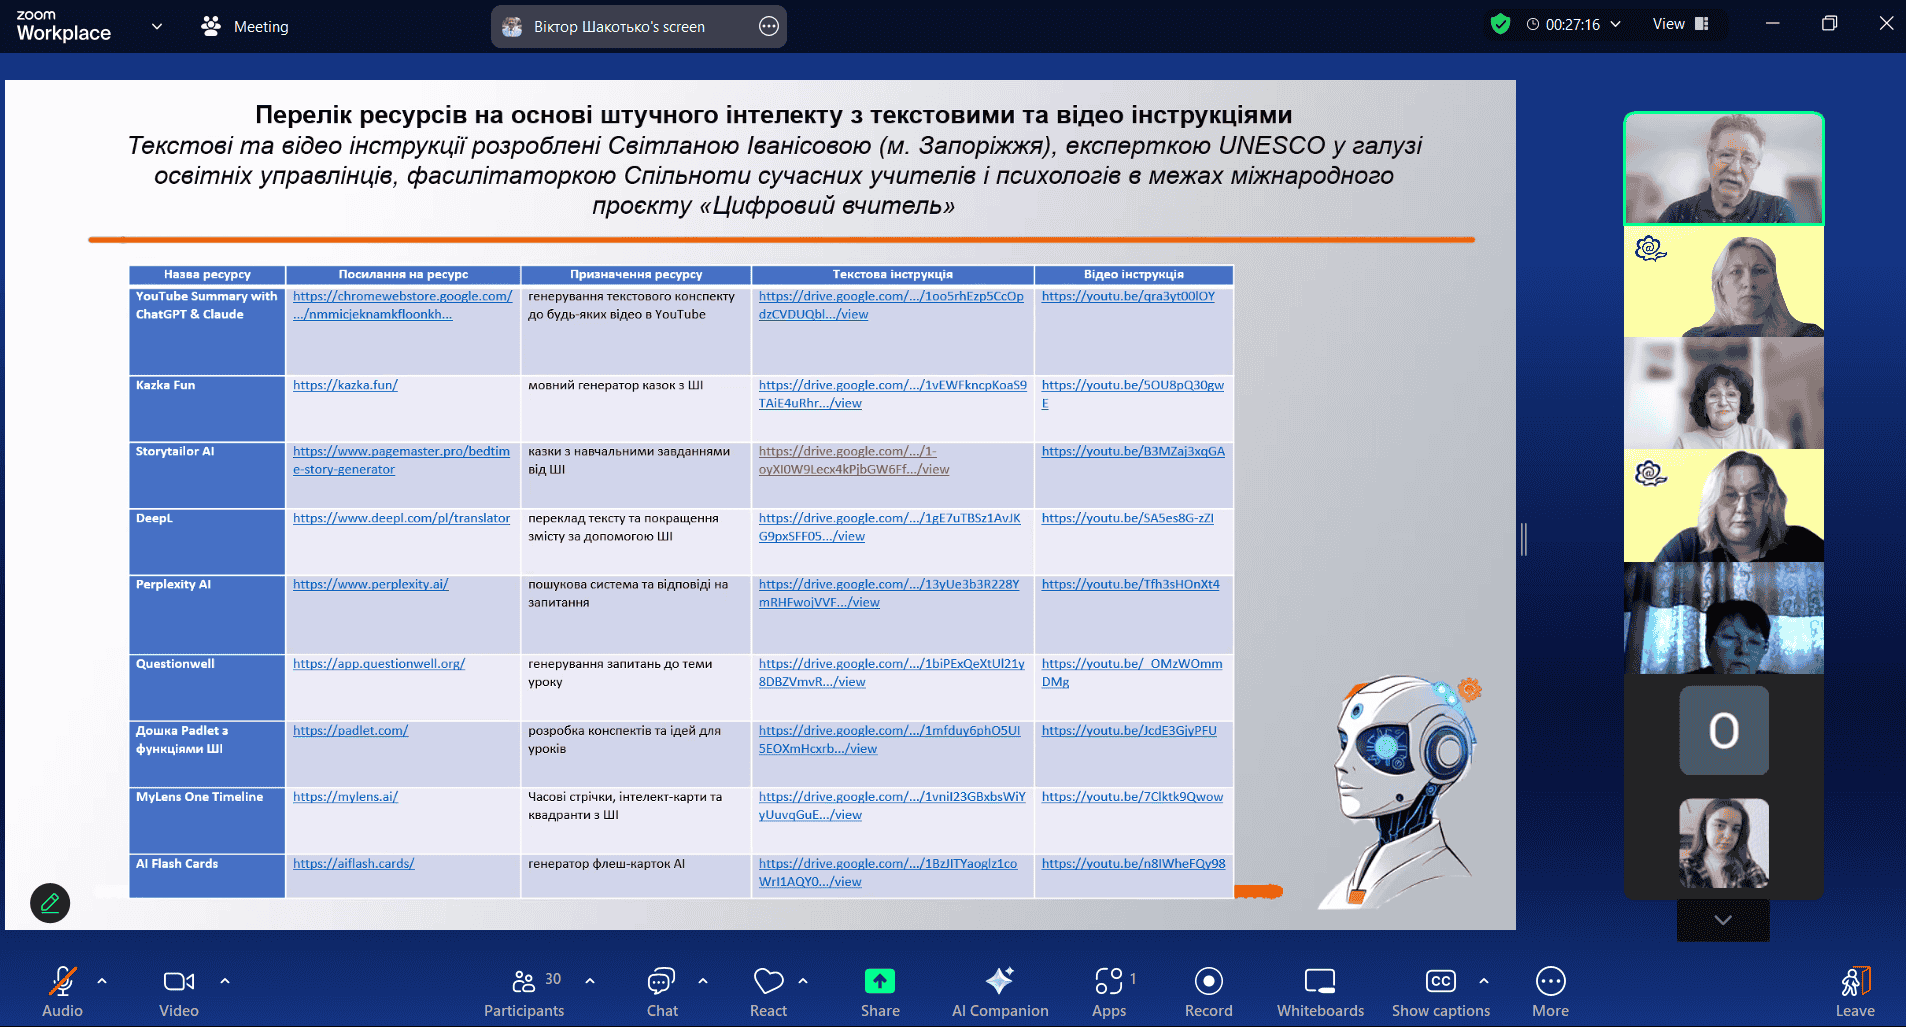Screen dimensions: 1906x1027
Task: Select the bottom participant video thumbnail of young woman
Action: point(1724,843)
